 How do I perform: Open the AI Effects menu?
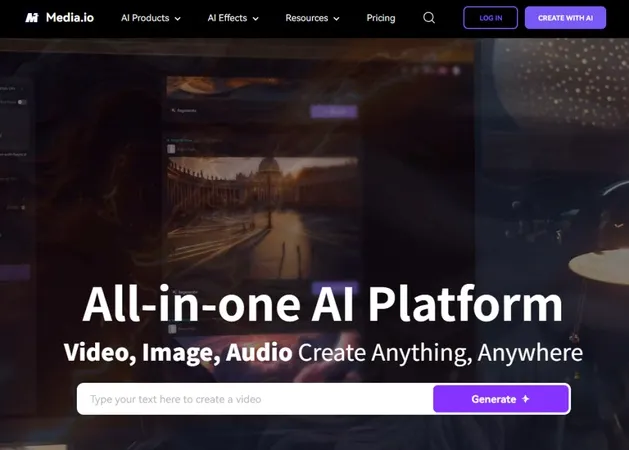(x=233, y=18)
